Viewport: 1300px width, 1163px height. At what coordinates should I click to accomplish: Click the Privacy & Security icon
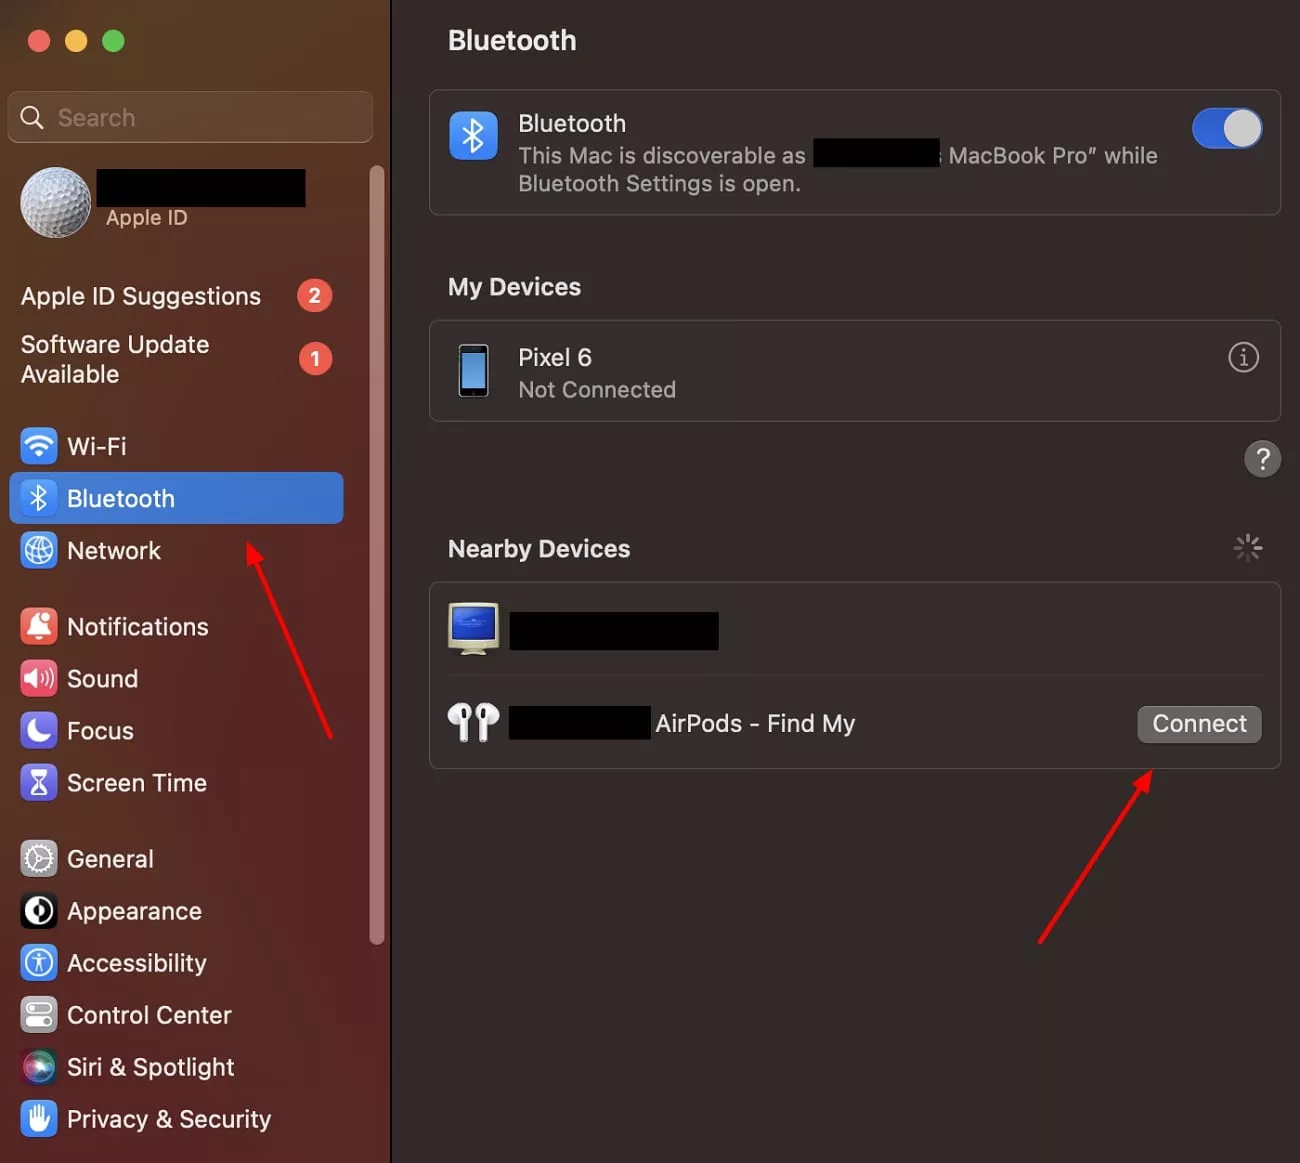[38, 1118]
